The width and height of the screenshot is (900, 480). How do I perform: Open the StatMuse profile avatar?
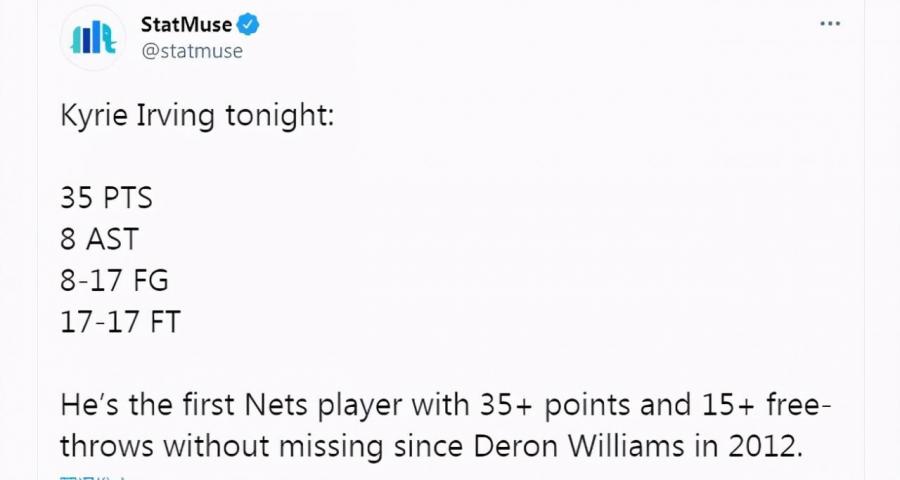tap(94, 36)
